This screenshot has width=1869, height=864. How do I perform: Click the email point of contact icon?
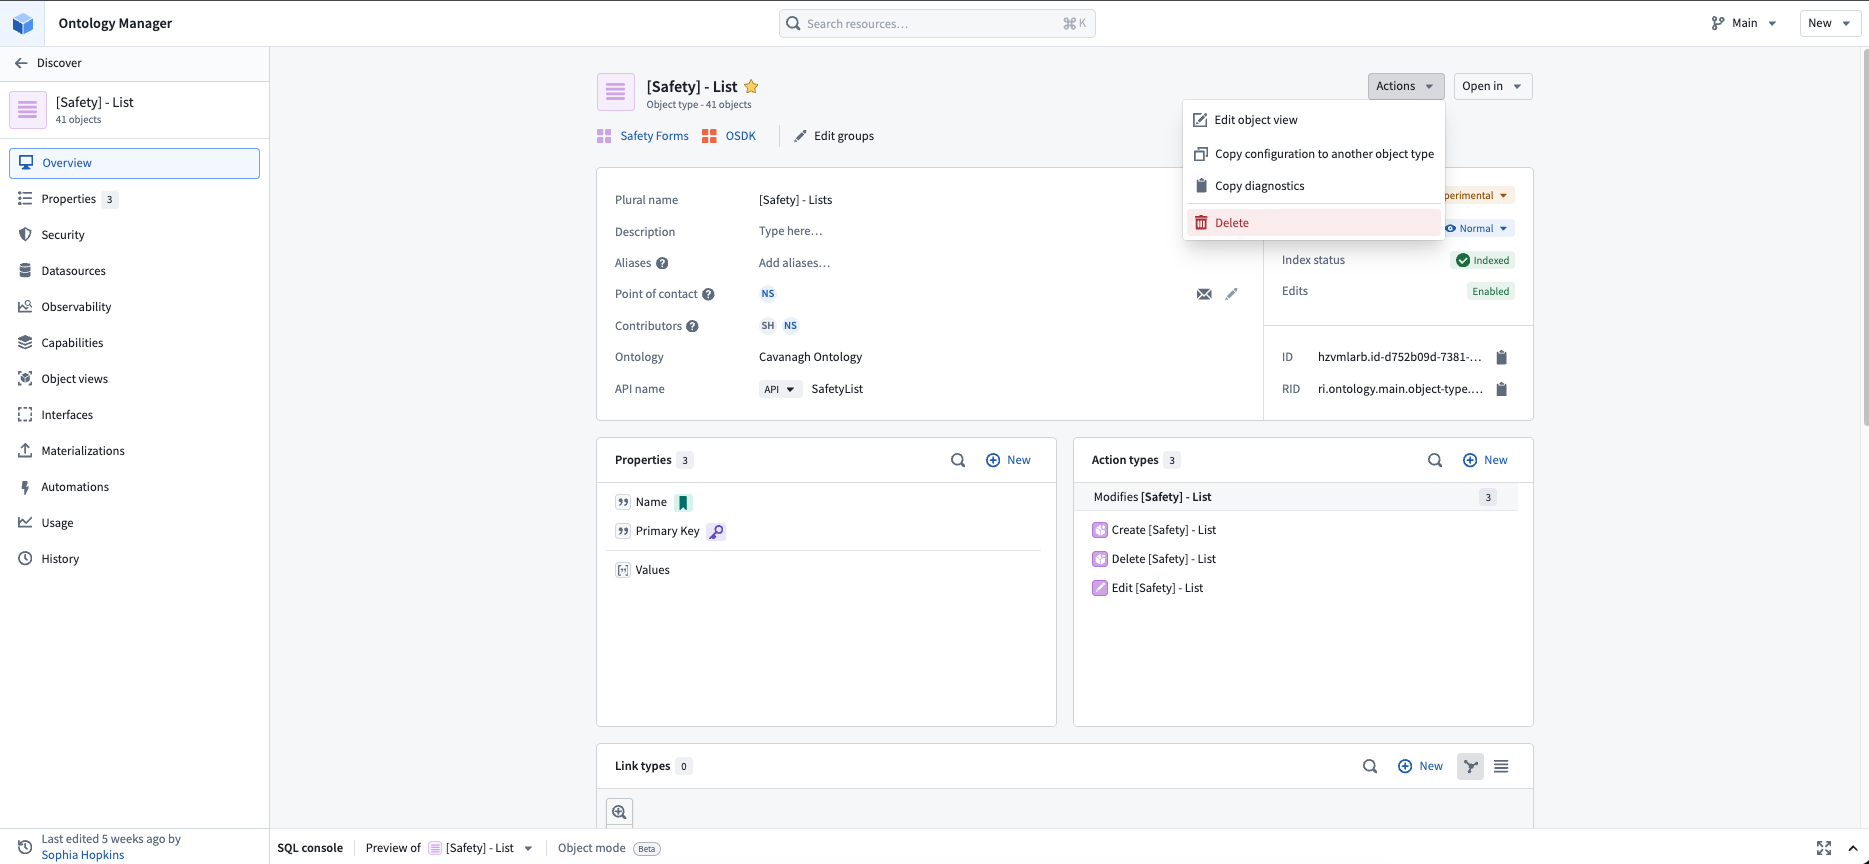coord(1204,294)
